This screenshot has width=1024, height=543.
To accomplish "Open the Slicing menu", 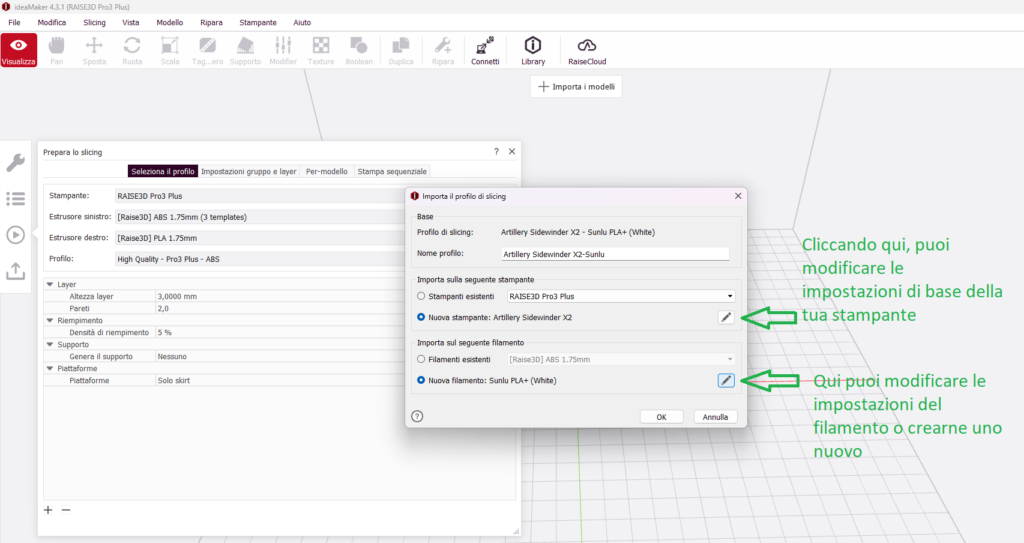I will (x=94, y=22).
